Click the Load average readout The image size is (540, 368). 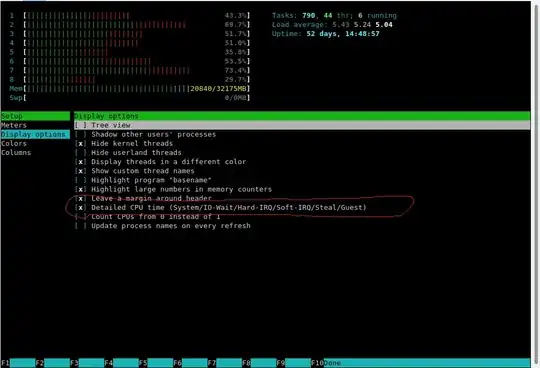click(332, 25)
